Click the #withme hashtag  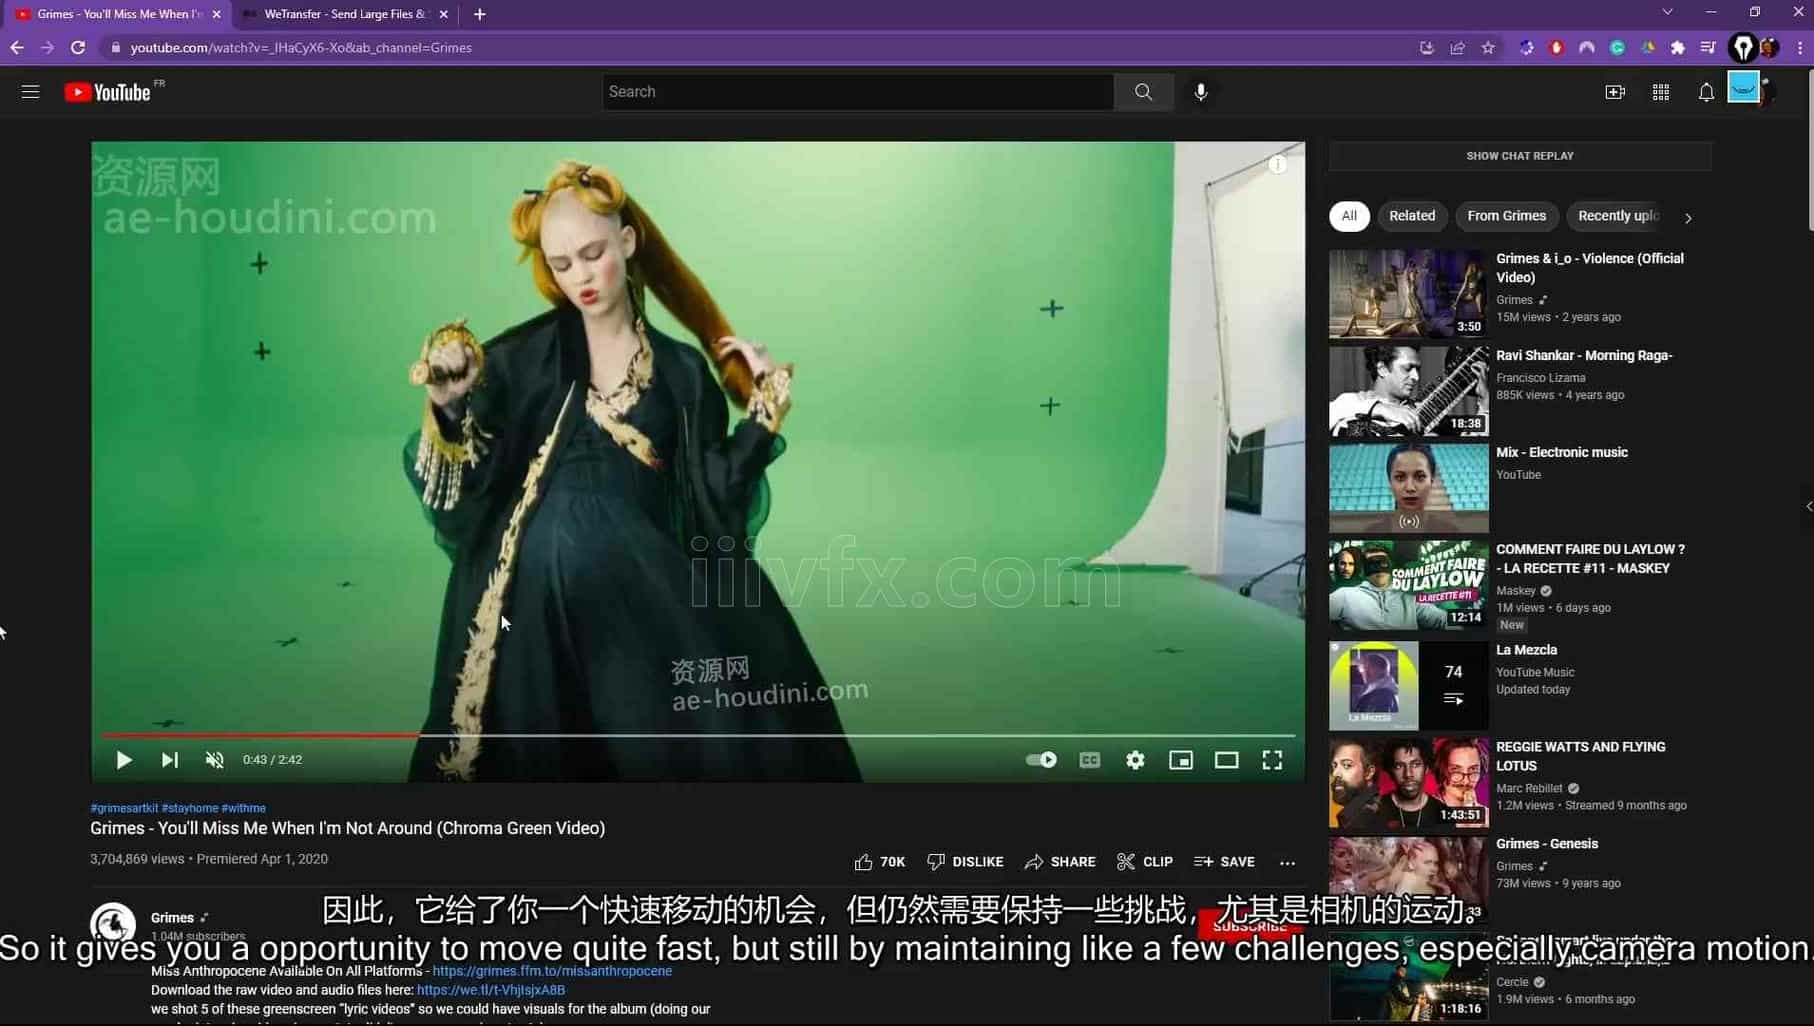pos(244,808)
